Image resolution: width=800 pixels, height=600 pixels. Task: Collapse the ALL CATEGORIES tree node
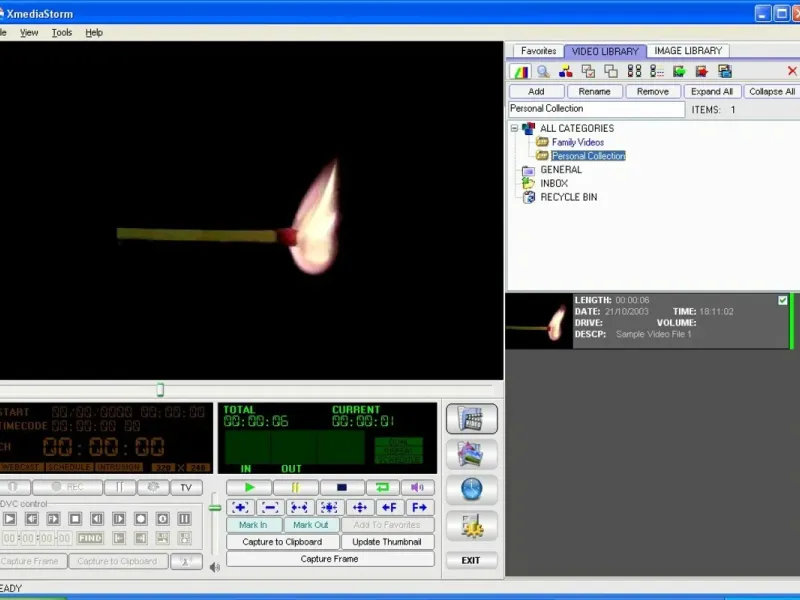(x=514, y=128)
